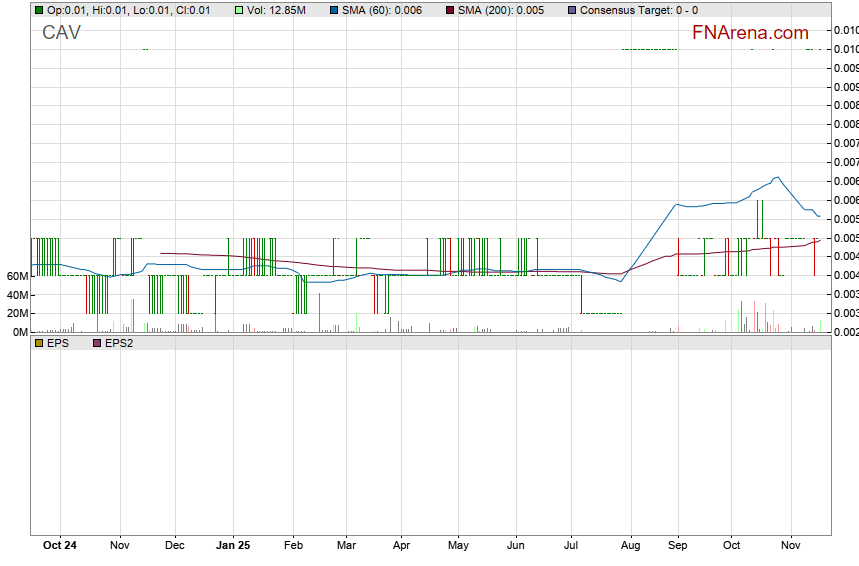This screenshot has width=859, height=566.
Task: Click the 'Jan 25' date axis label
Action: coord(233,546)
